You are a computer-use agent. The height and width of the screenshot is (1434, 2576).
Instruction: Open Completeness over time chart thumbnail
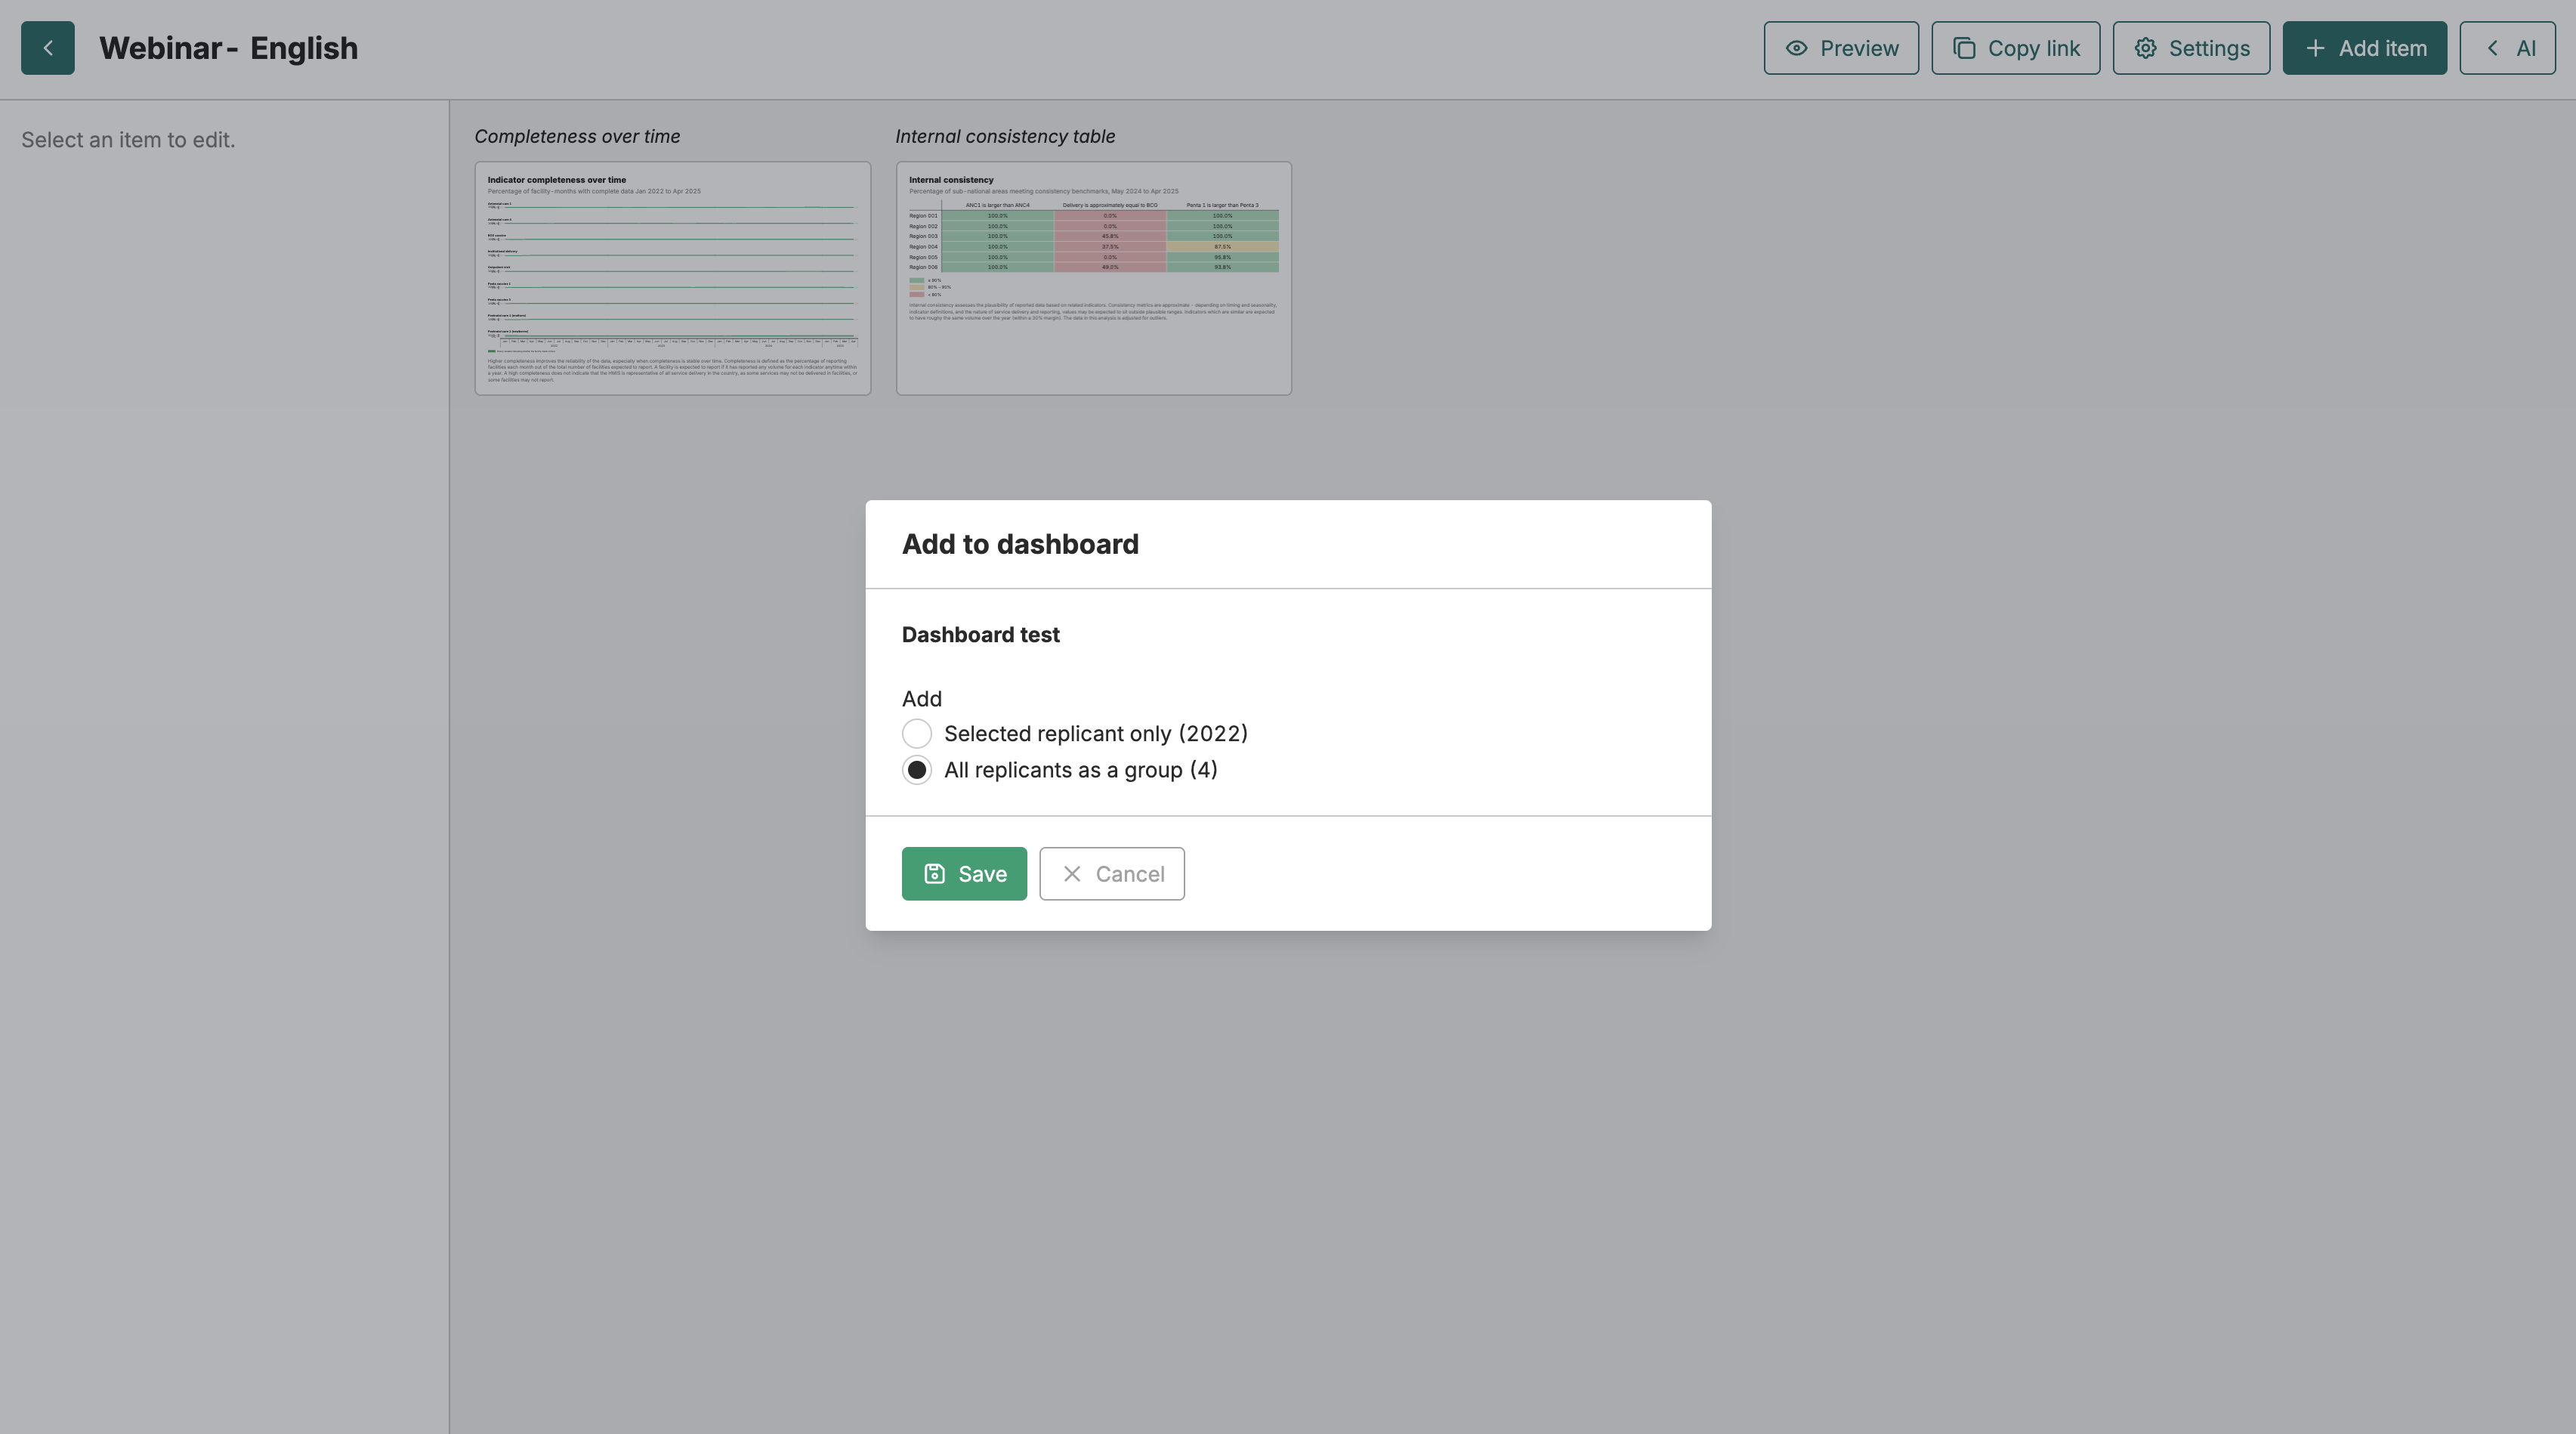click(673, 278)
